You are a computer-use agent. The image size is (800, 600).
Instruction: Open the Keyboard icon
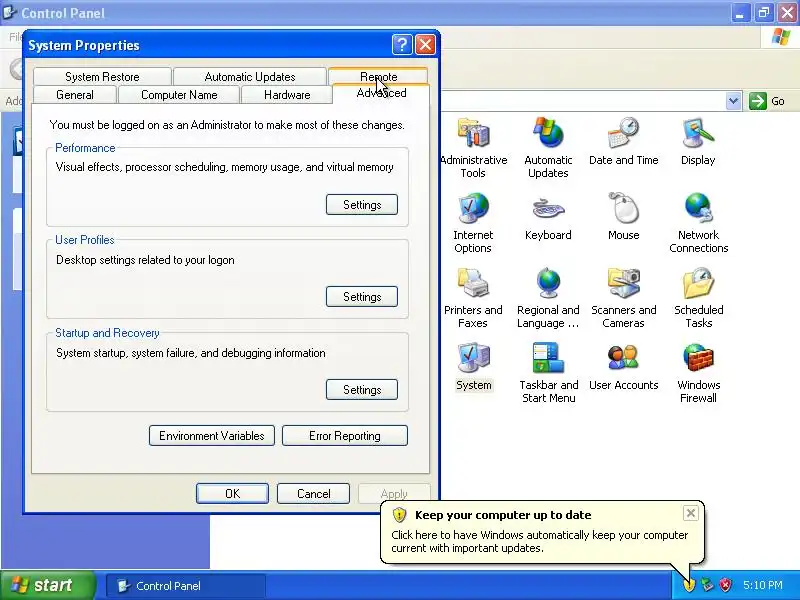(548, 217)
